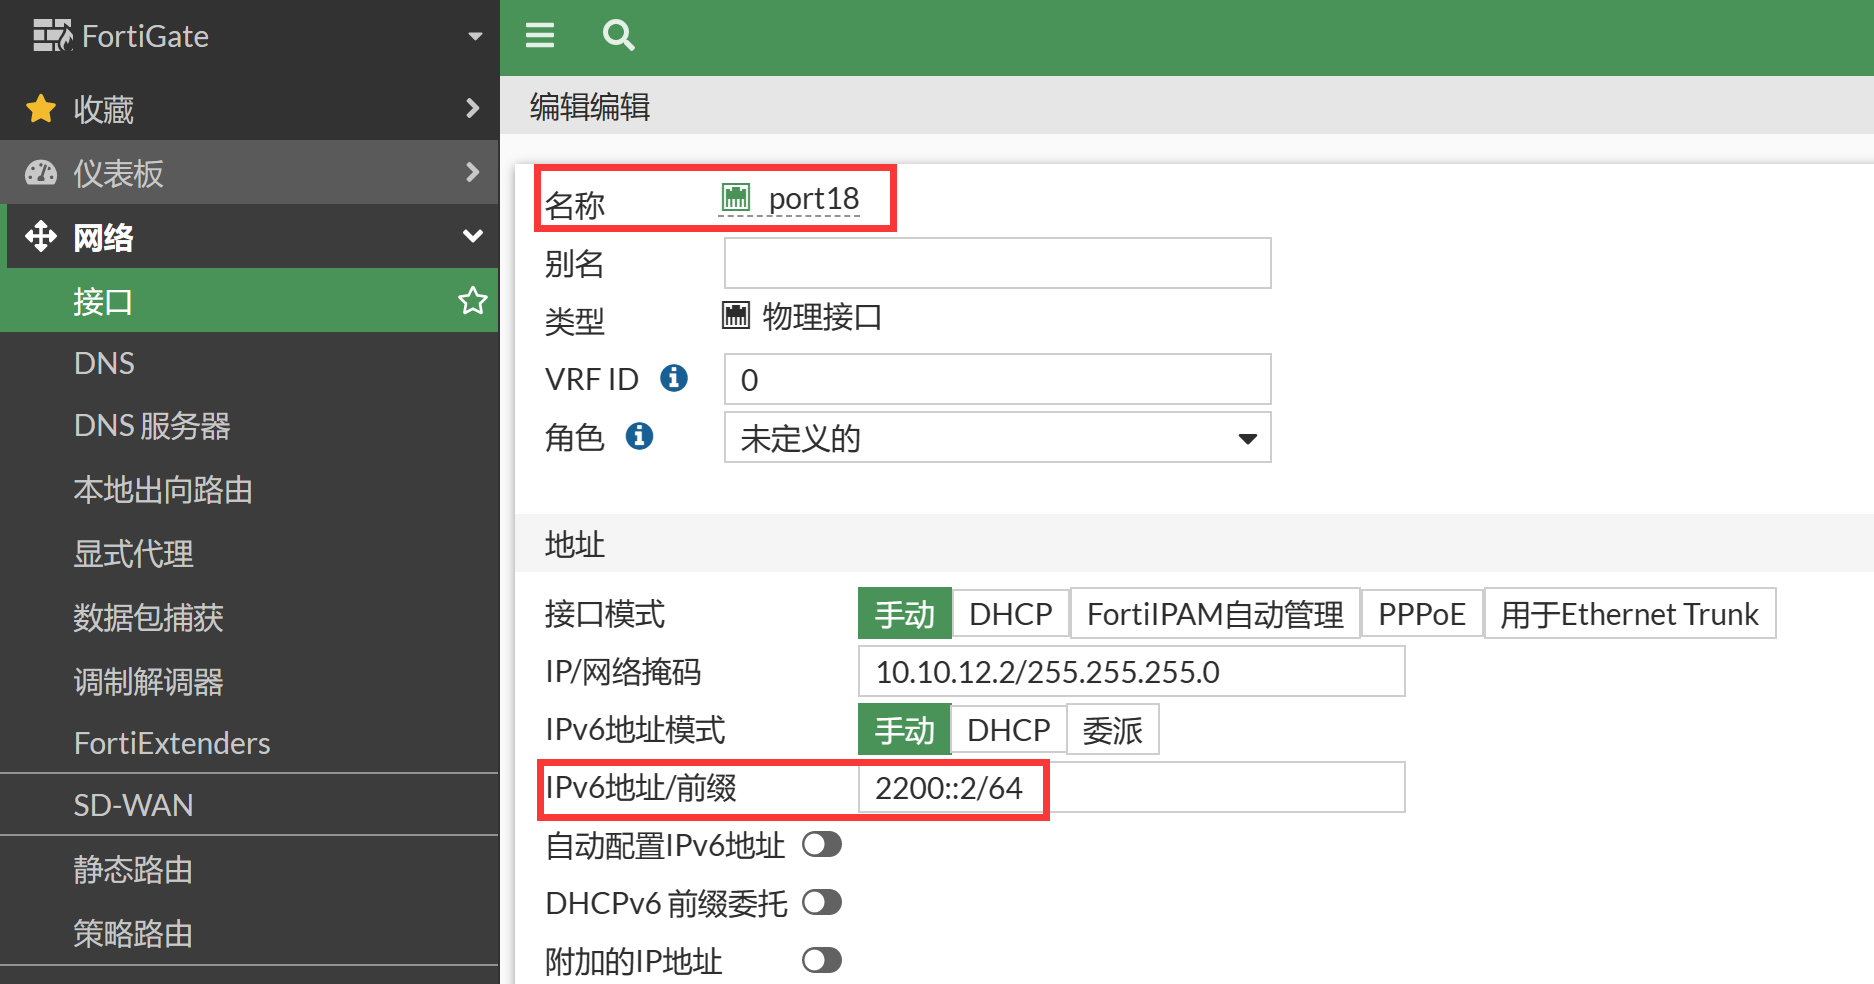This screenshot has width=1874, height=984.
Task: Select PPPoE interface mode
Action: (x=1421, y=614)
